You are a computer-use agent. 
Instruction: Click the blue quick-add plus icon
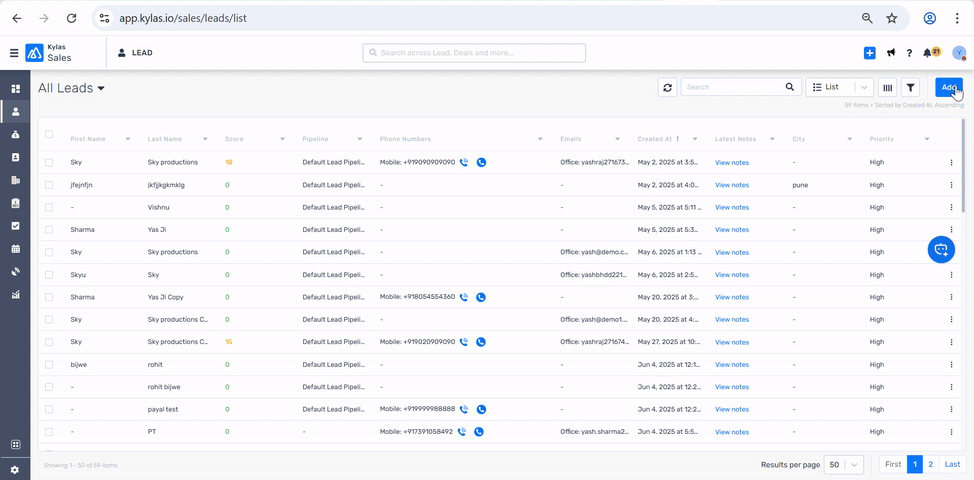click(870, 53)
